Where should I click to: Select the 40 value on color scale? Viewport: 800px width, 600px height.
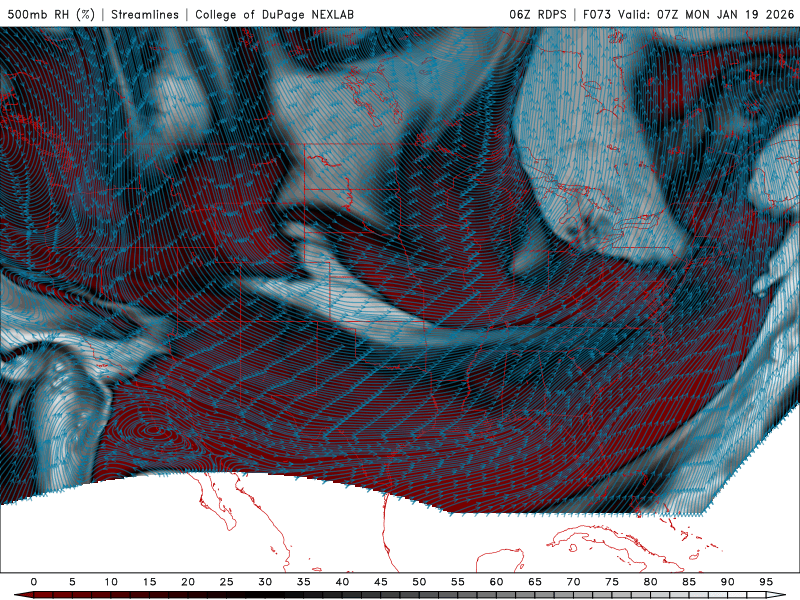click(x=342, y=582)
